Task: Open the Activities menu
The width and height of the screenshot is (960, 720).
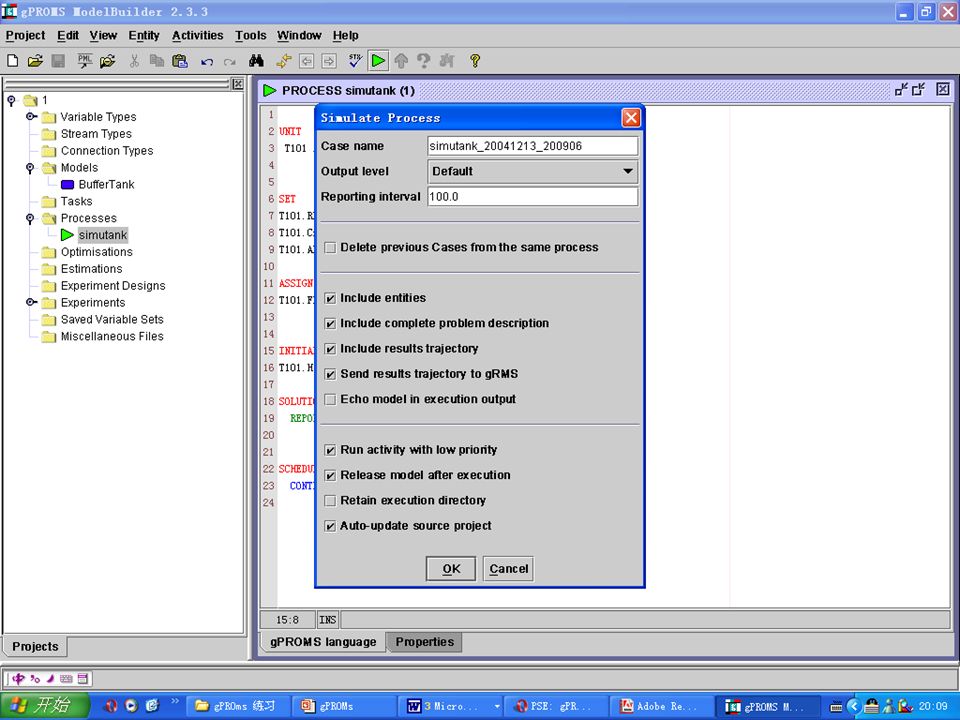Action: click(197, 36)
